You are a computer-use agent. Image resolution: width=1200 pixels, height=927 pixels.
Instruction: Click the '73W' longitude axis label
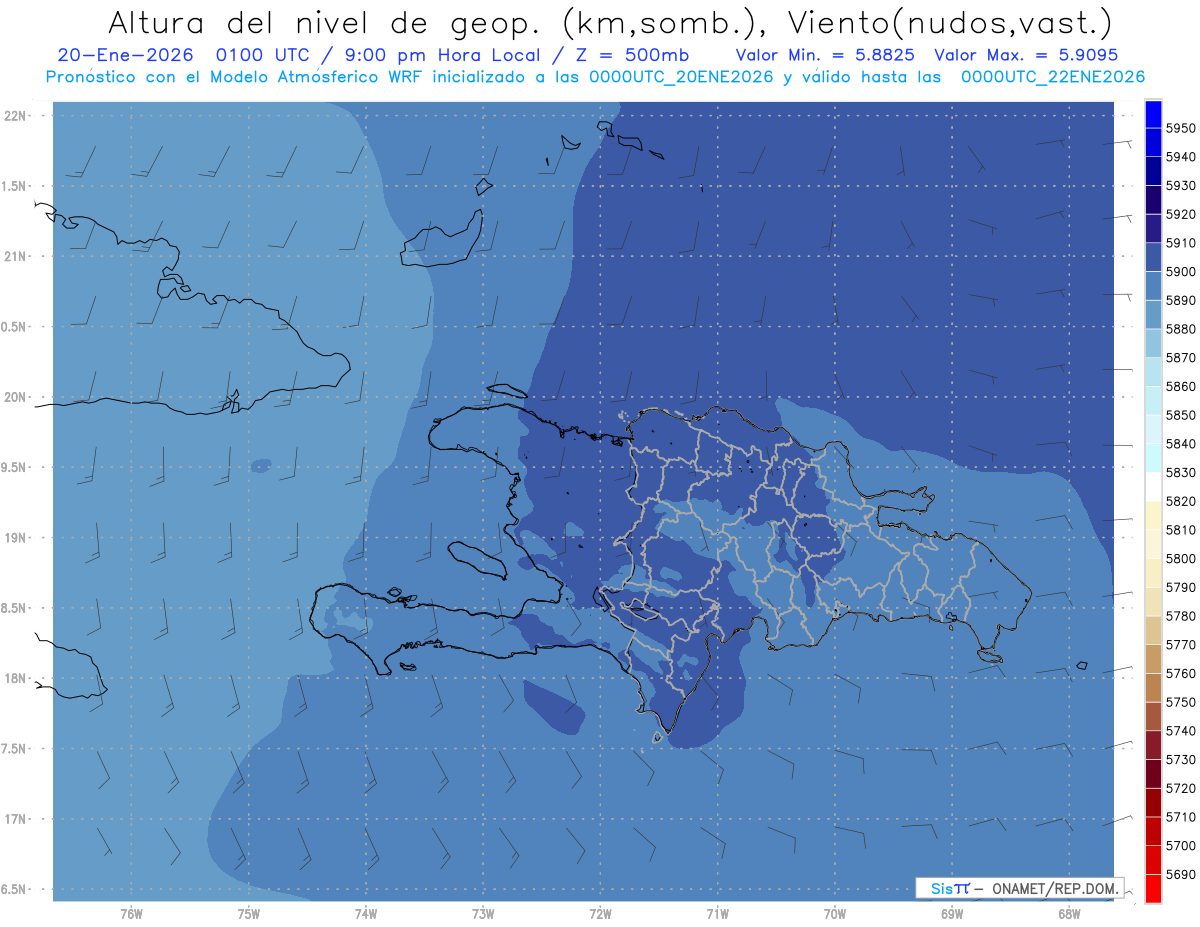tap(483, 913)
